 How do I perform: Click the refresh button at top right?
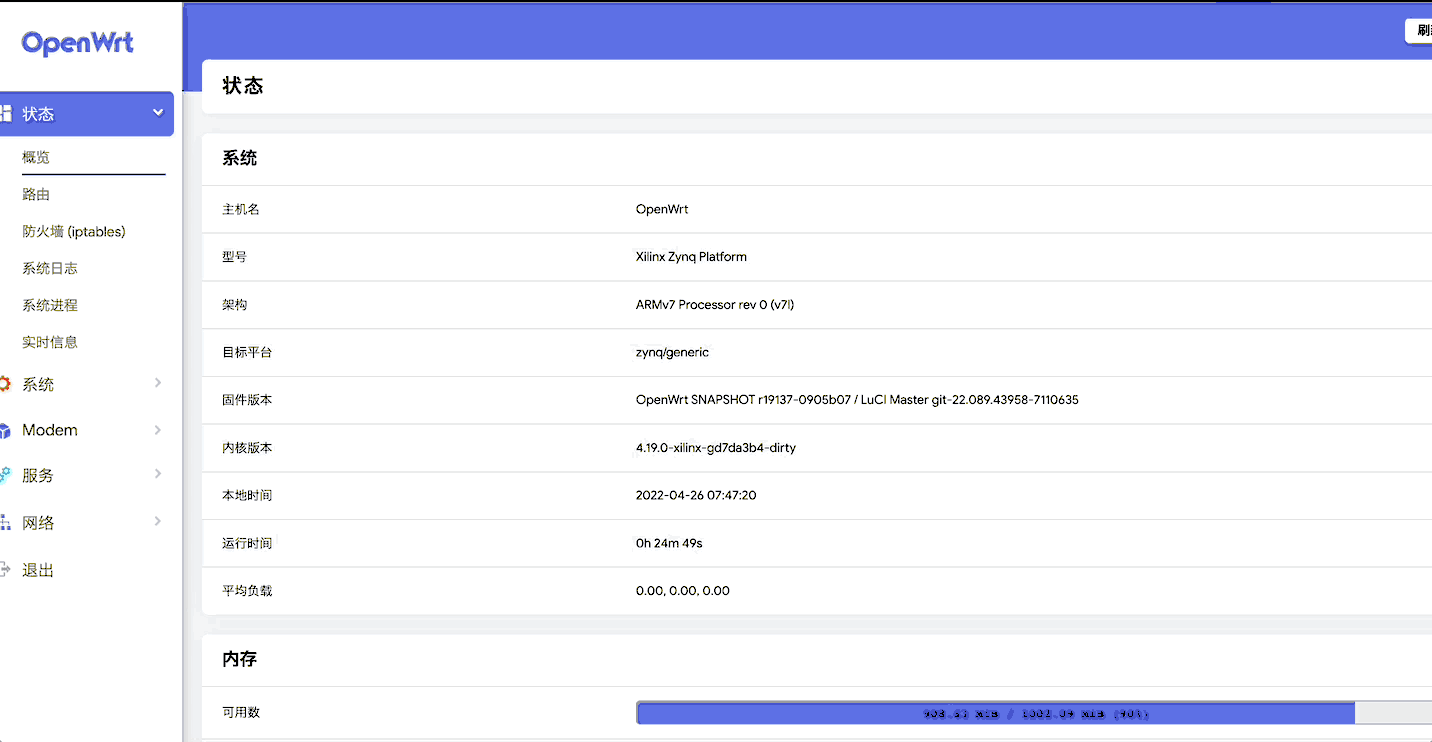1419,31
